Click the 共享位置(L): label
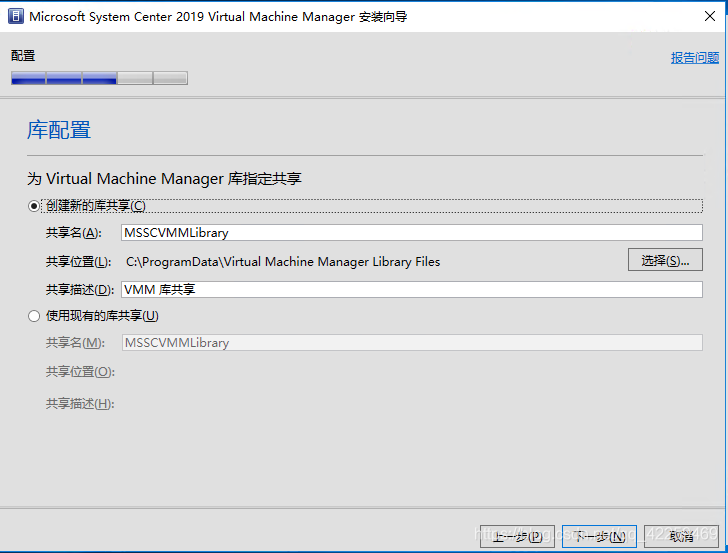The image size is (728, 553). tap(78, 262)
